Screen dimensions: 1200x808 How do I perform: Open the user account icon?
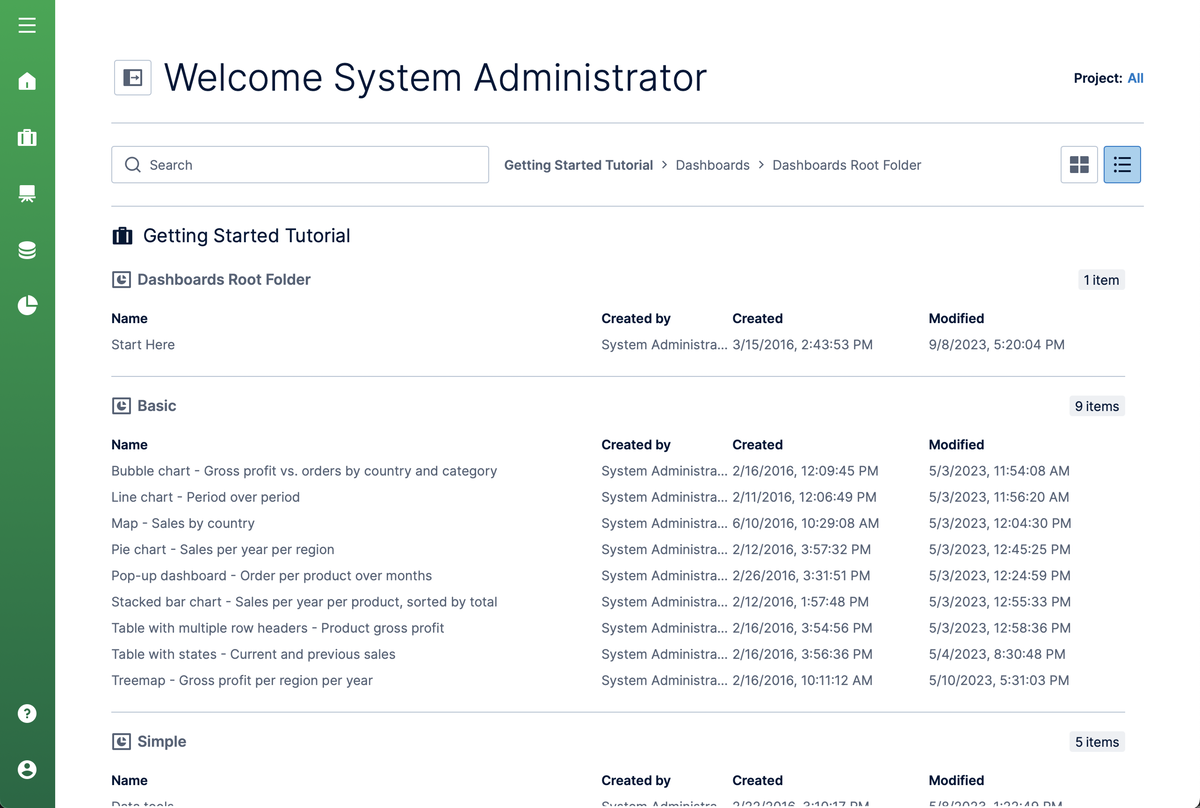click(27, 769)
